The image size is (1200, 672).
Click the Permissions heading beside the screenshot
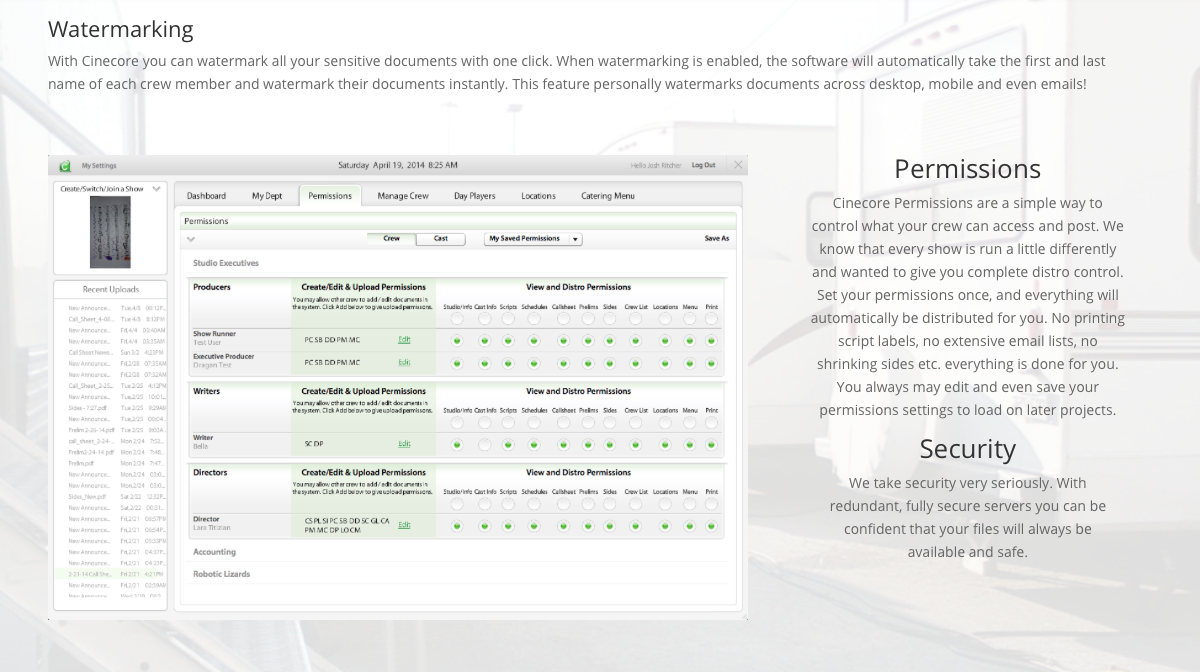[x=967, y=168]
